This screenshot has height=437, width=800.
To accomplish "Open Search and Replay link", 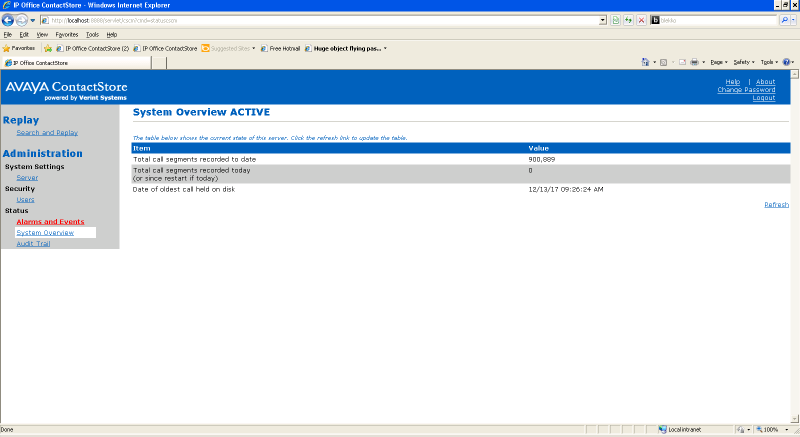I will click(x=47, y=133).
